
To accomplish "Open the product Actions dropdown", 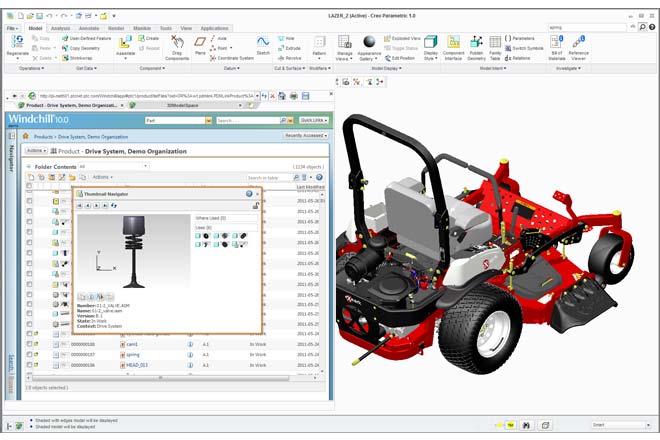I will click(x=36, y=151).
